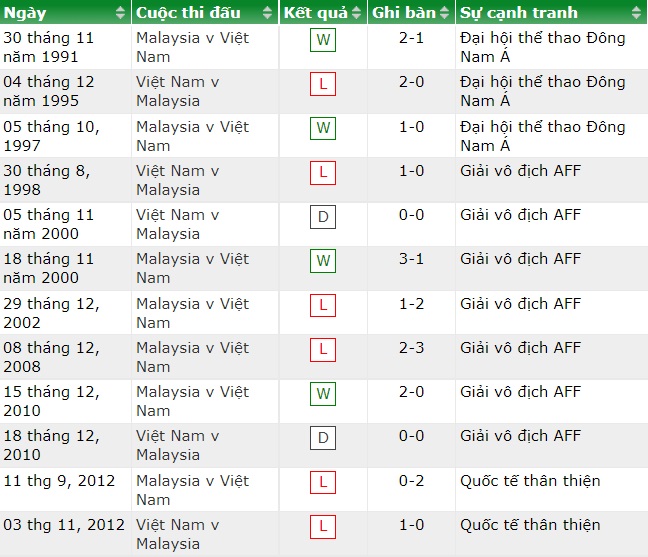Click the D badge for 18 tháng 12, 2010

pos(323,438)
